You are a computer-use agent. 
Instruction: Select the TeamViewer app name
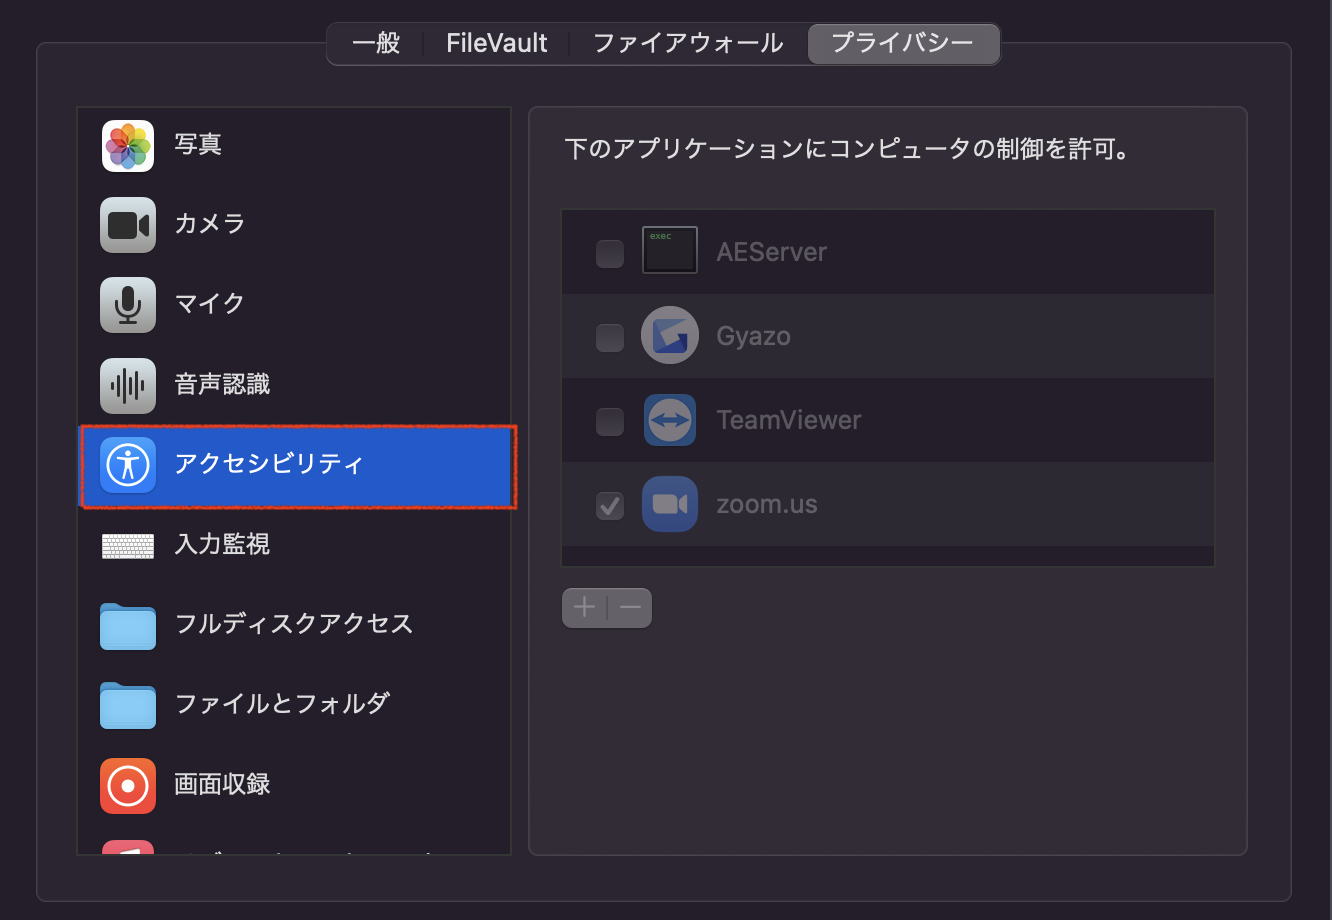[789, 420]
